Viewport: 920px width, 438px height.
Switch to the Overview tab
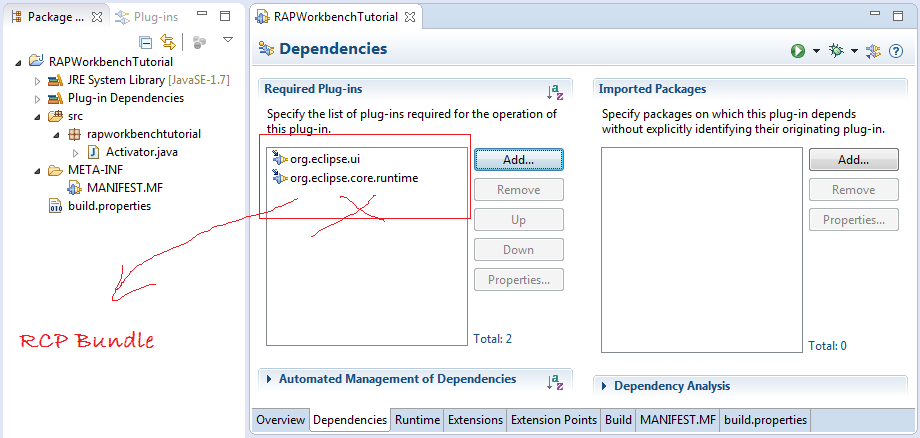tap(280, 420)
